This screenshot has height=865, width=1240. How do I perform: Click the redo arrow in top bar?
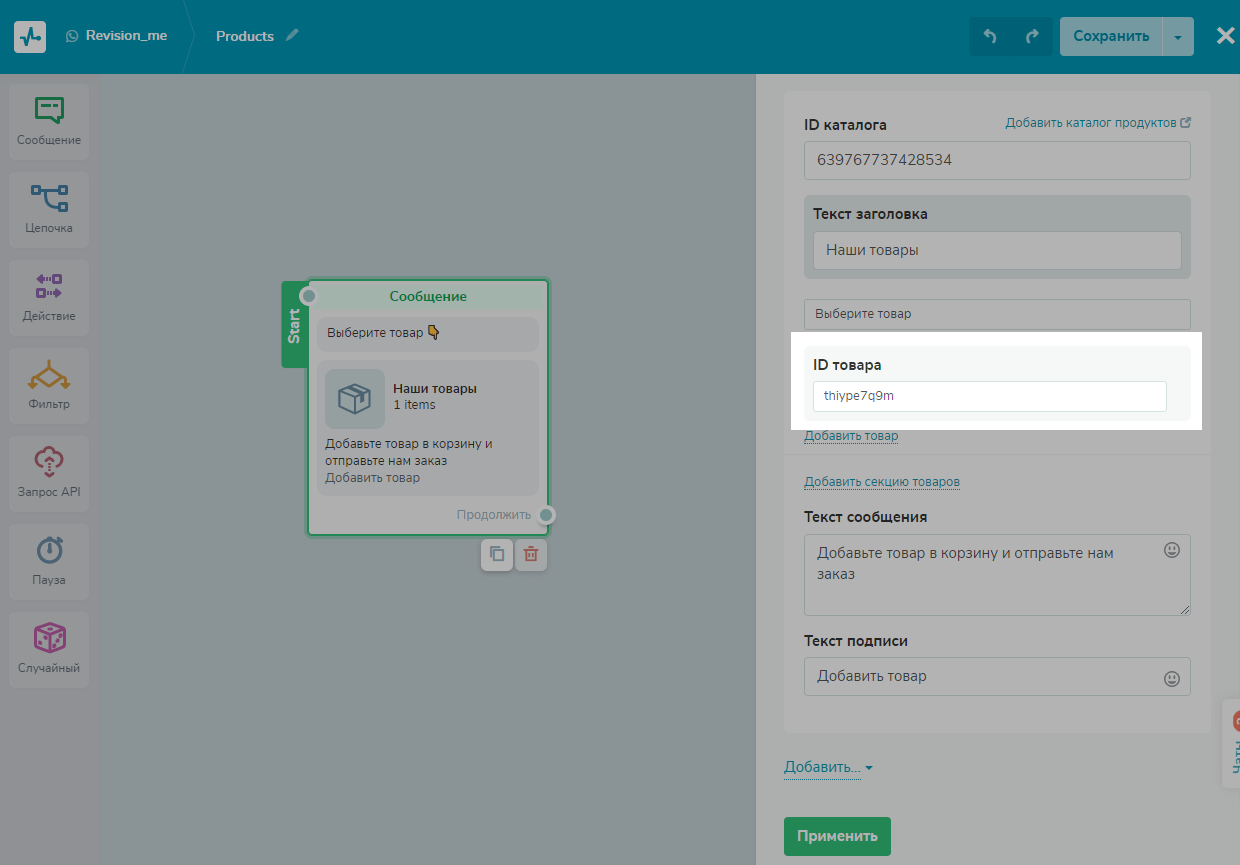[1032, 37]
